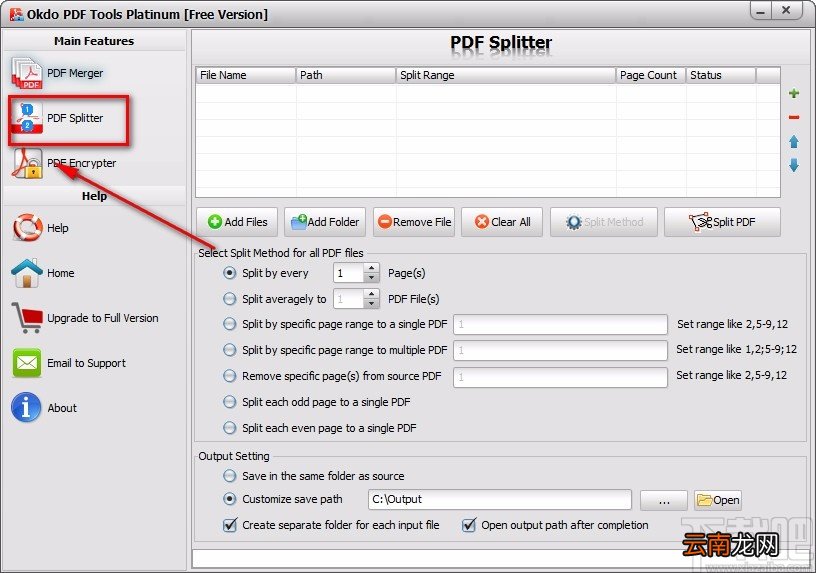816x573 pixels.
Task: Open the Home link text
Action: (x=60, y=273)
